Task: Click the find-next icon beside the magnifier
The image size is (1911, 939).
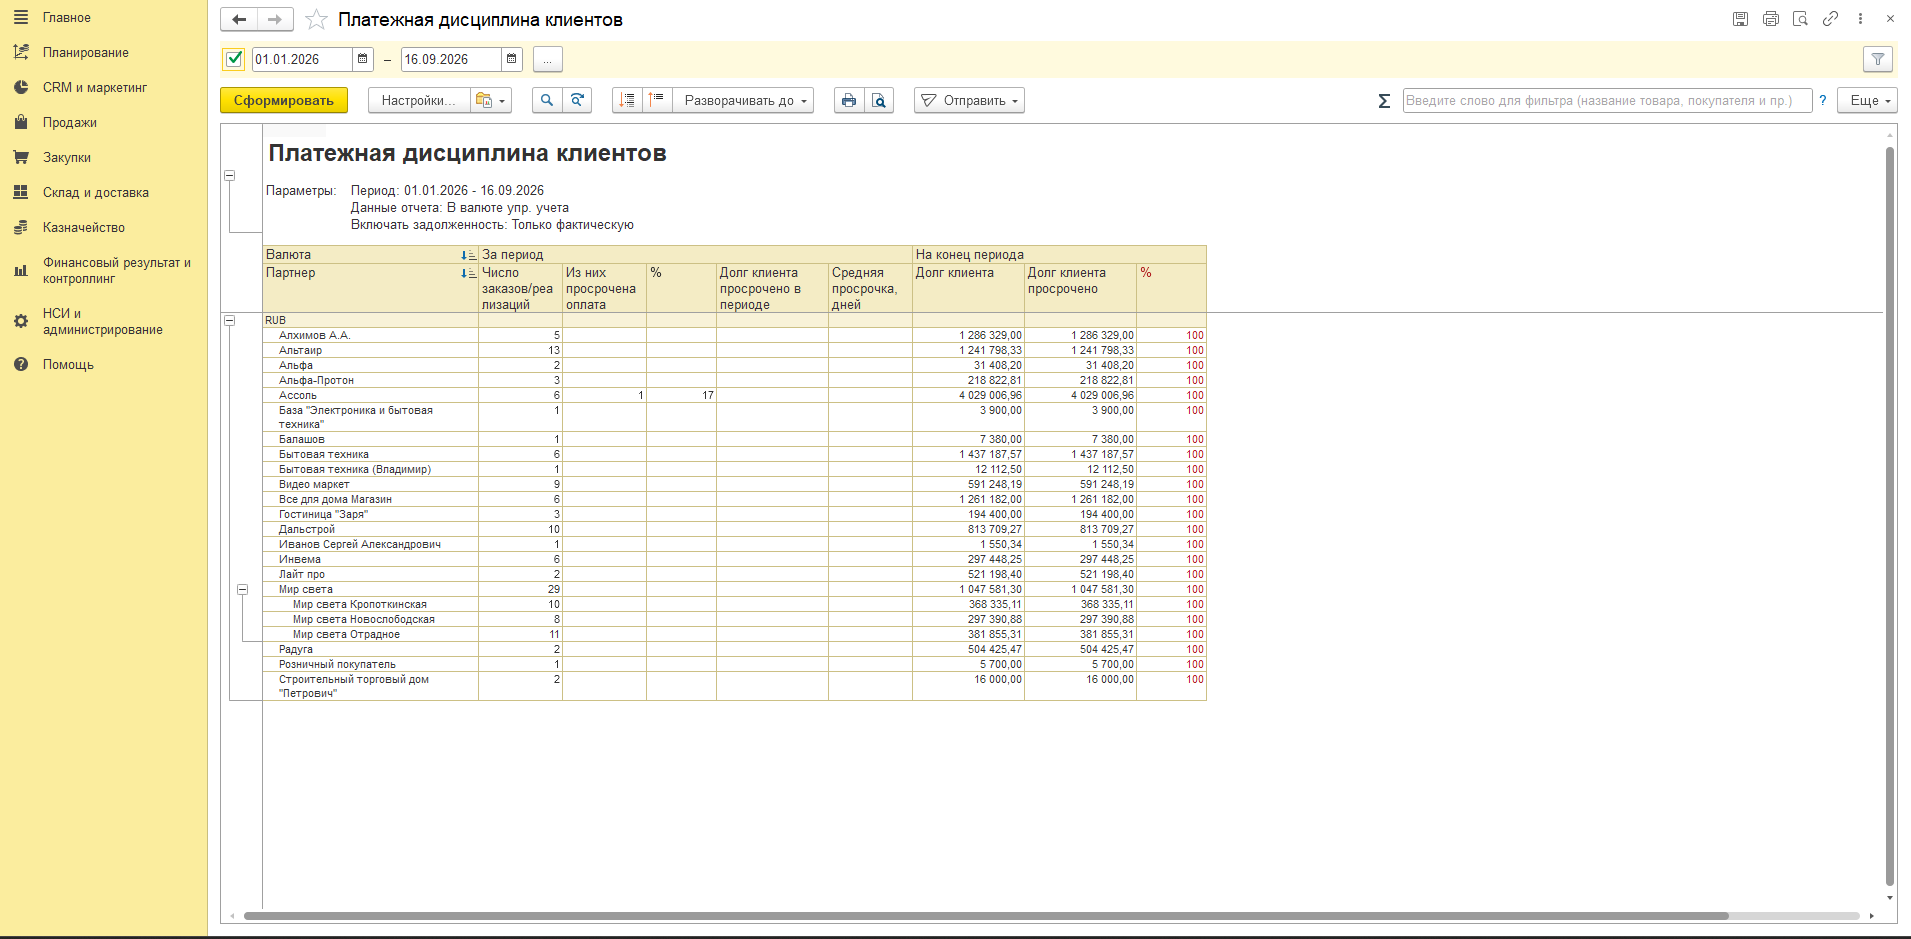Action: [577, 100]
